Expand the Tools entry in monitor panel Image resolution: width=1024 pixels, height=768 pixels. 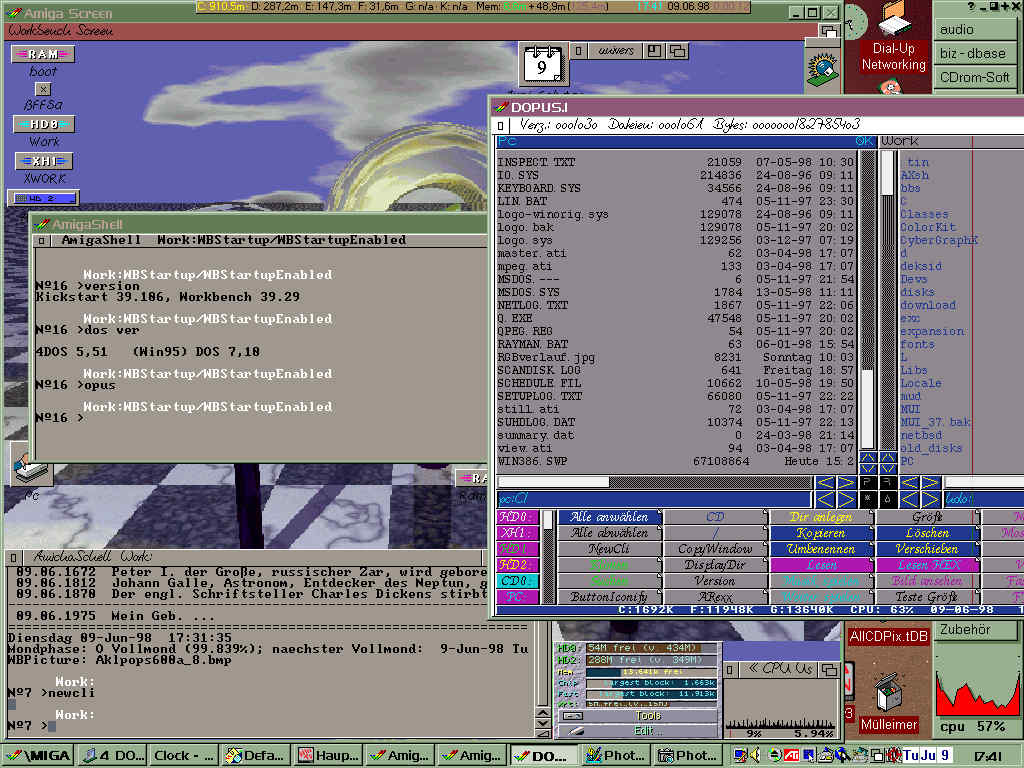coord(647,716)
